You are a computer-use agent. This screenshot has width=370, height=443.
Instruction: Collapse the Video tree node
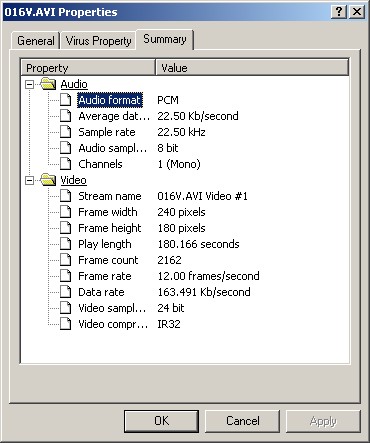coord(30,180)
